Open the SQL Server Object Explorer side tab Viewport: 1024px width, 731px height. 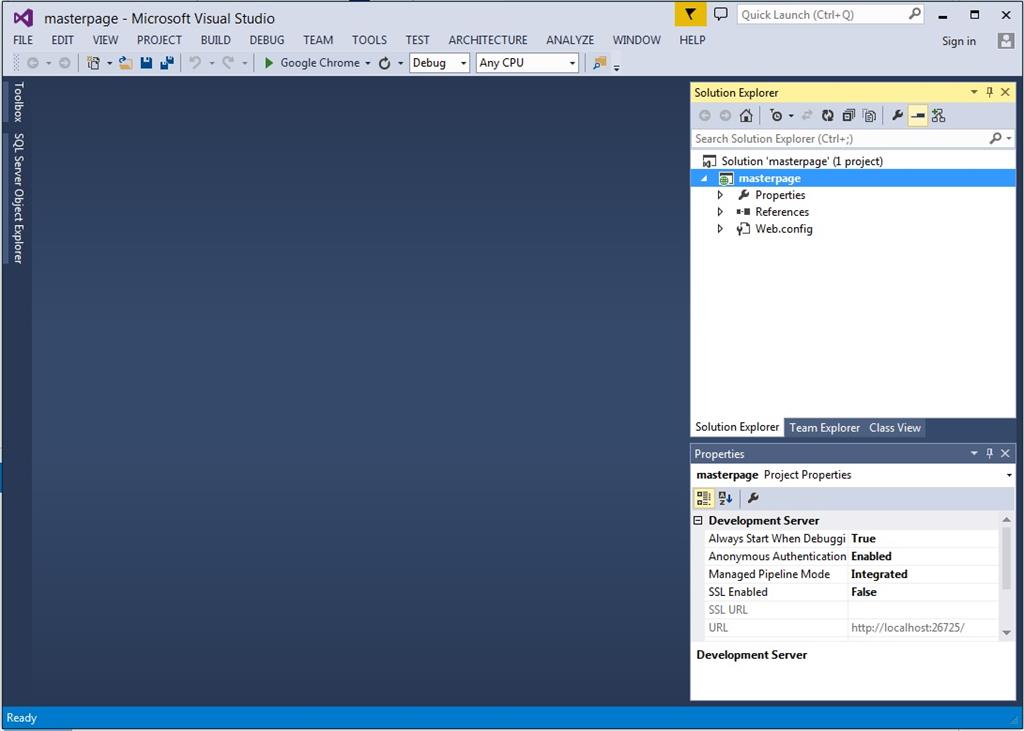coord(18,198)
